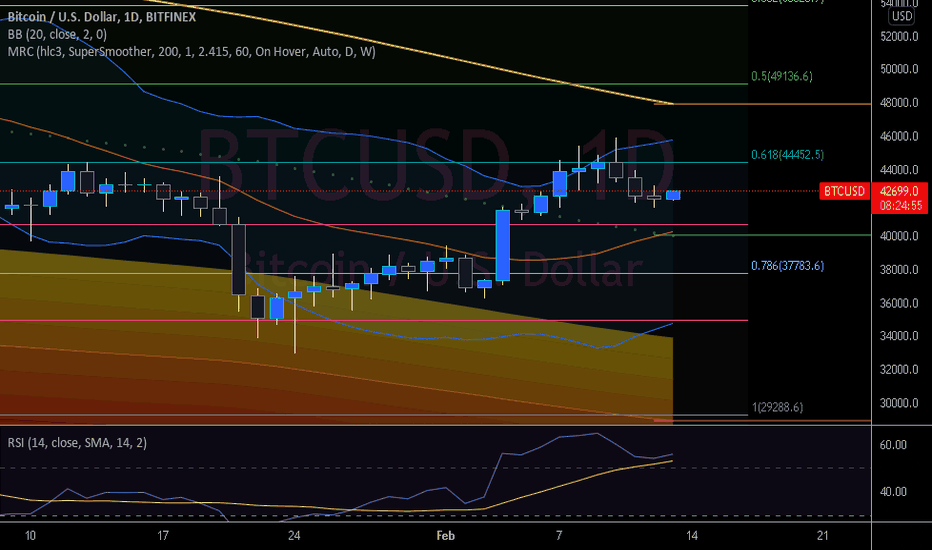Select the 0.618(44452.5) Fibonacci level label
Screen dimensions: 932x550
click(x=788, y=155)
